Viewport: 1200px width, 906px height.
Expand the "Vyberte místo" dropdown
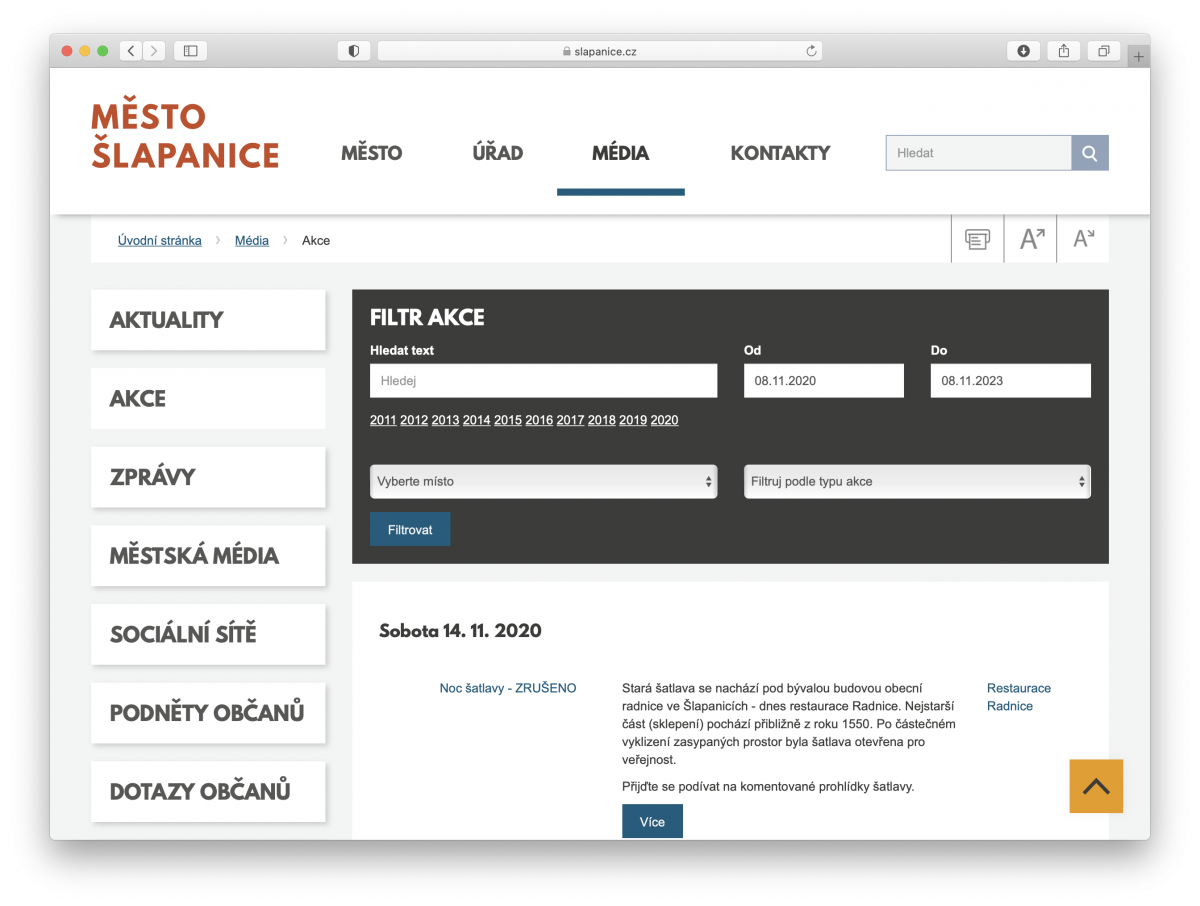(x=543, y=481)
